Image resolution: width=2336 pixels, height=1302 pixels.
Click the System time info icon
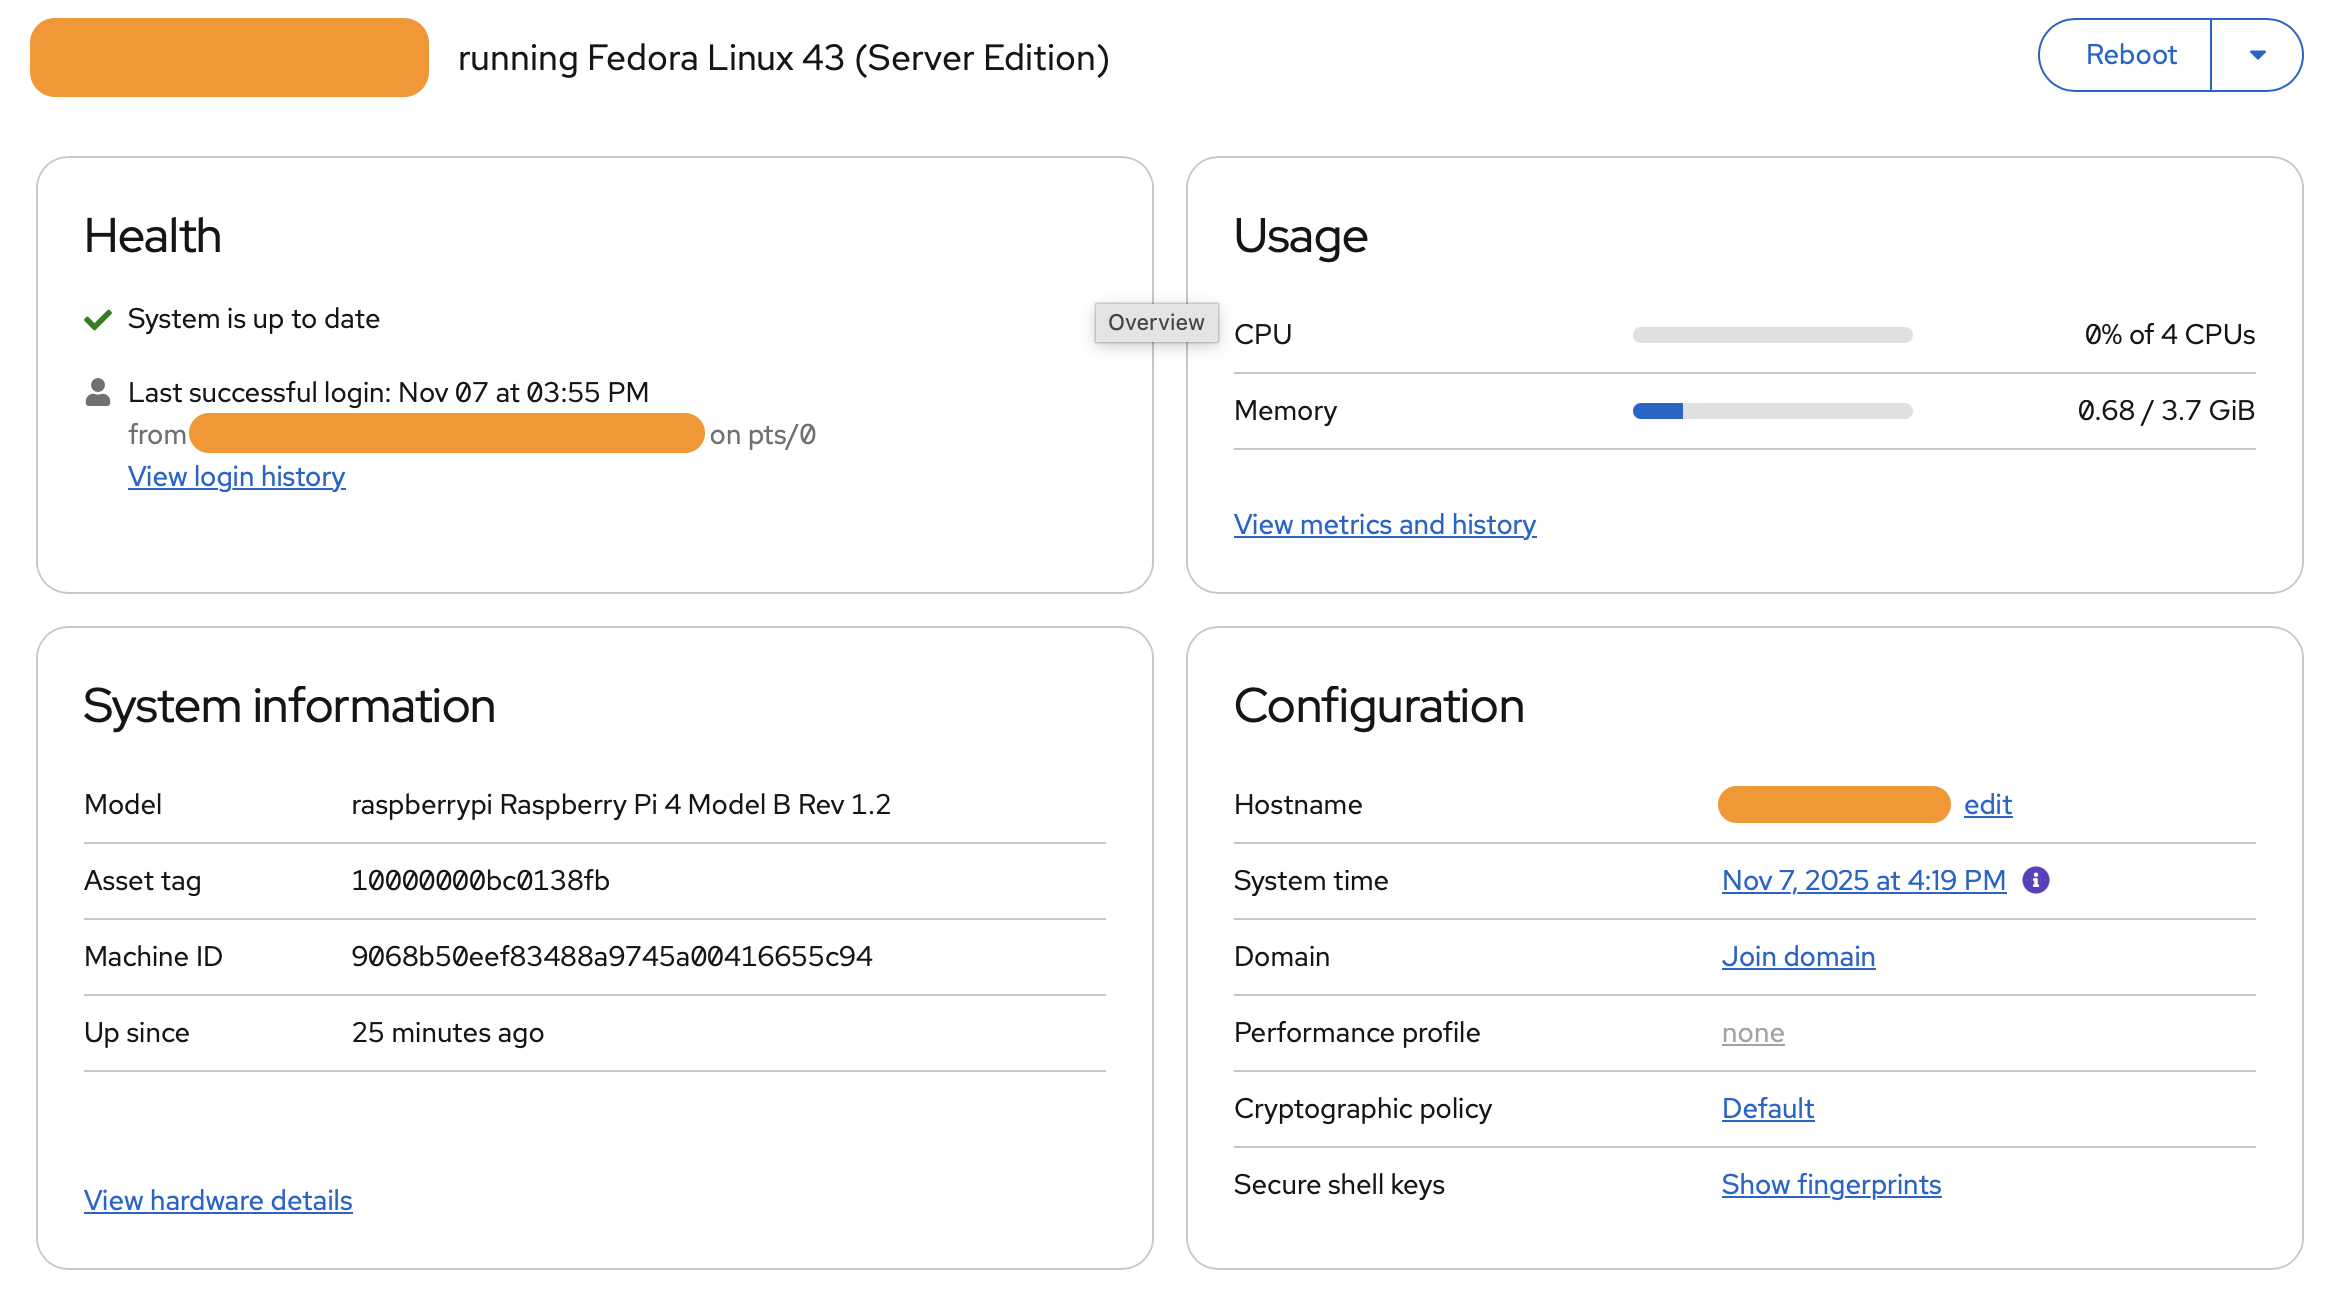pyautogui.click(x=2035, y=880)
